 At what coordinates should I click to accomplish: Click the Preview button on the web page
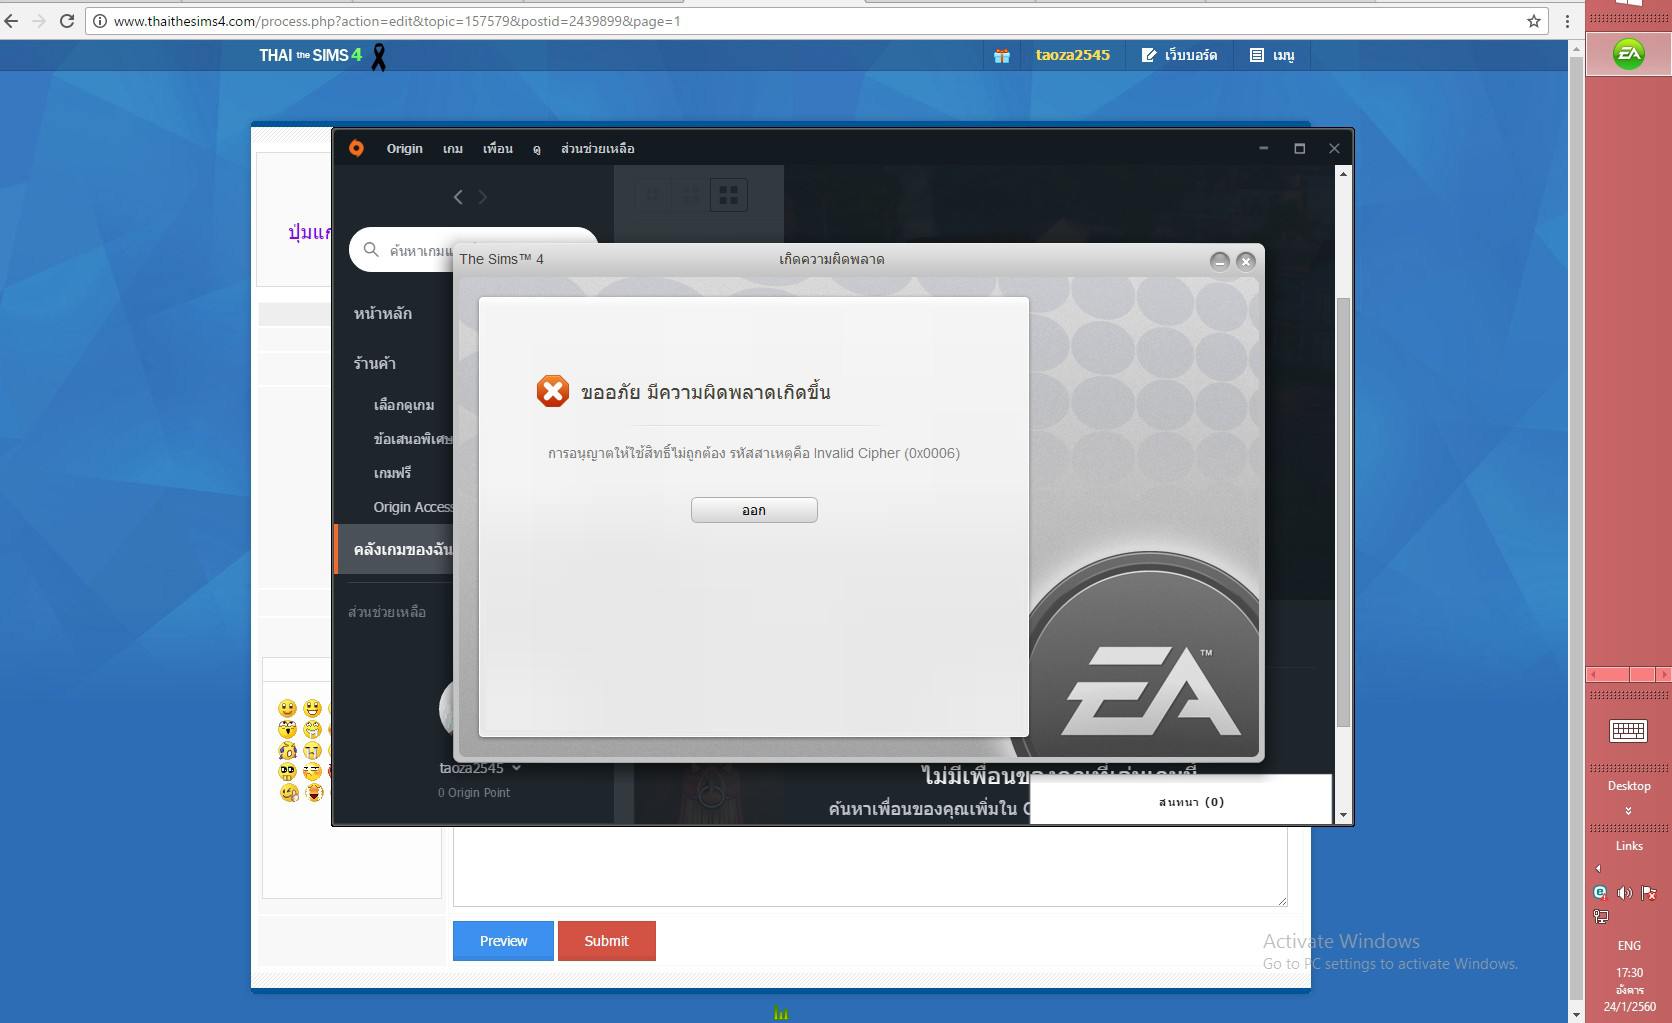[503, 941]
